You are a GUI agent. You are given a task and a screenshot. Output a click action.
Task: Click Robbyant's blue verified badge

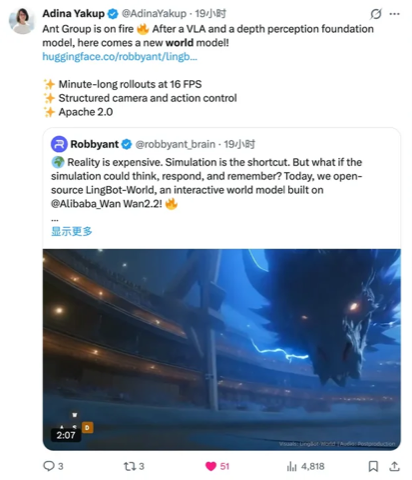tap(126, 144)
